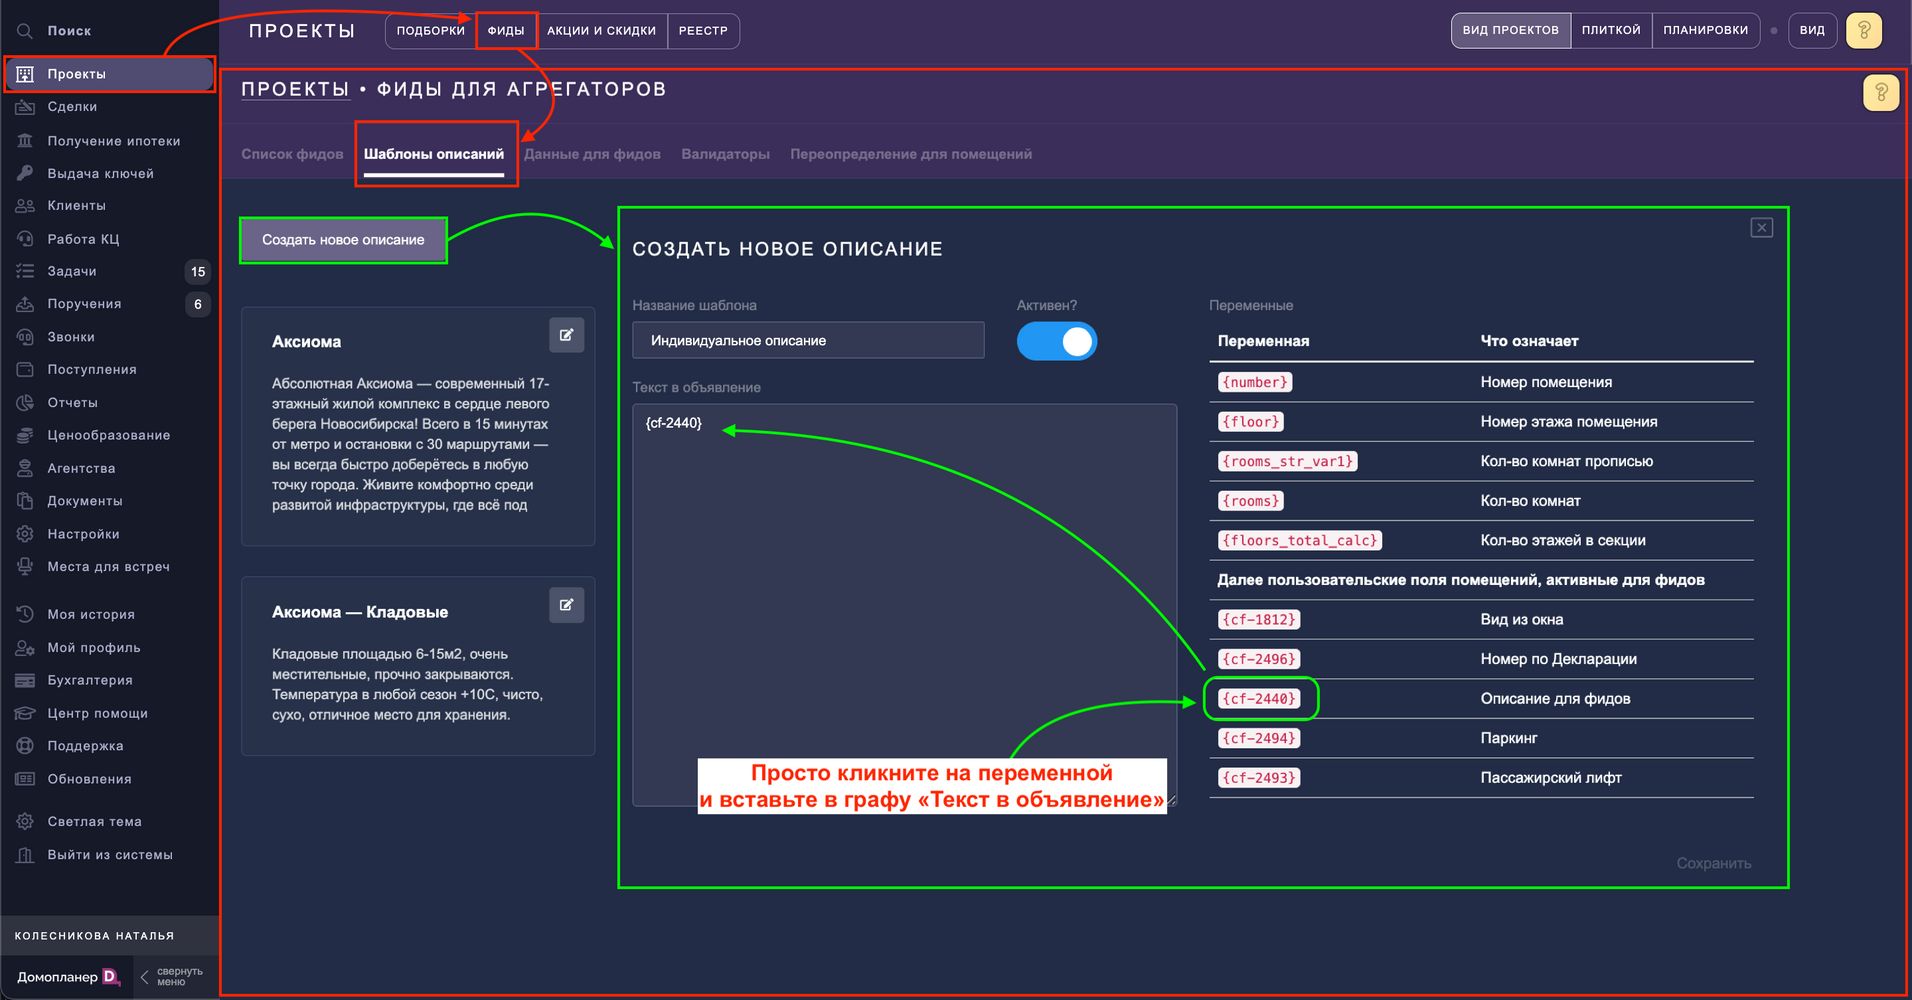
Task: Click the Агентства sidebar icon
Action: pos(25,468)
